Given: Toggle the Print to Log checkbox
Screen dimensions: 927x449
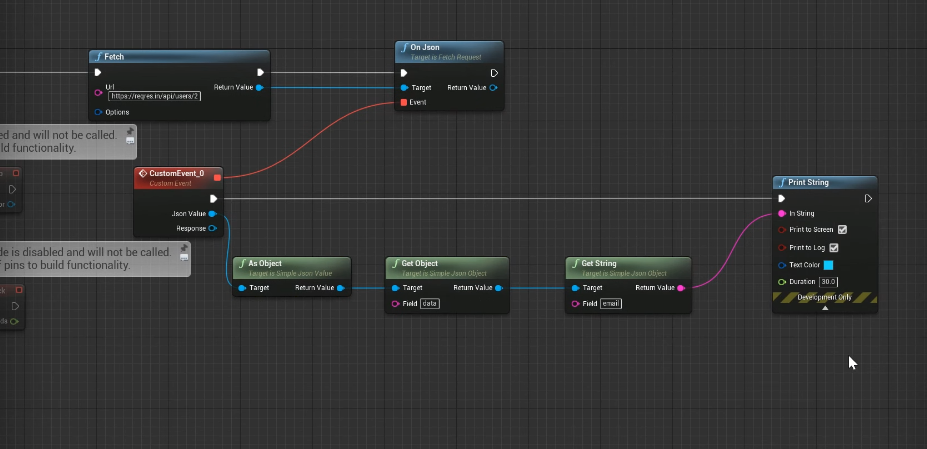Looking at the screenshot, I should coord(834,247).
